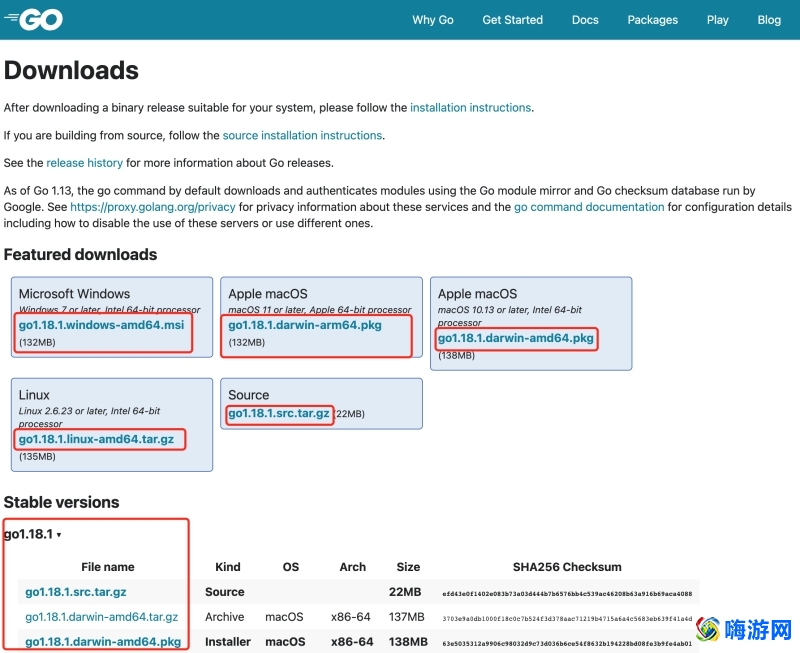The height and width of the screenshot is (653, 800).
Task: Click the "Apple macOS" title above the arm64 package
Action: click(268, 294)
